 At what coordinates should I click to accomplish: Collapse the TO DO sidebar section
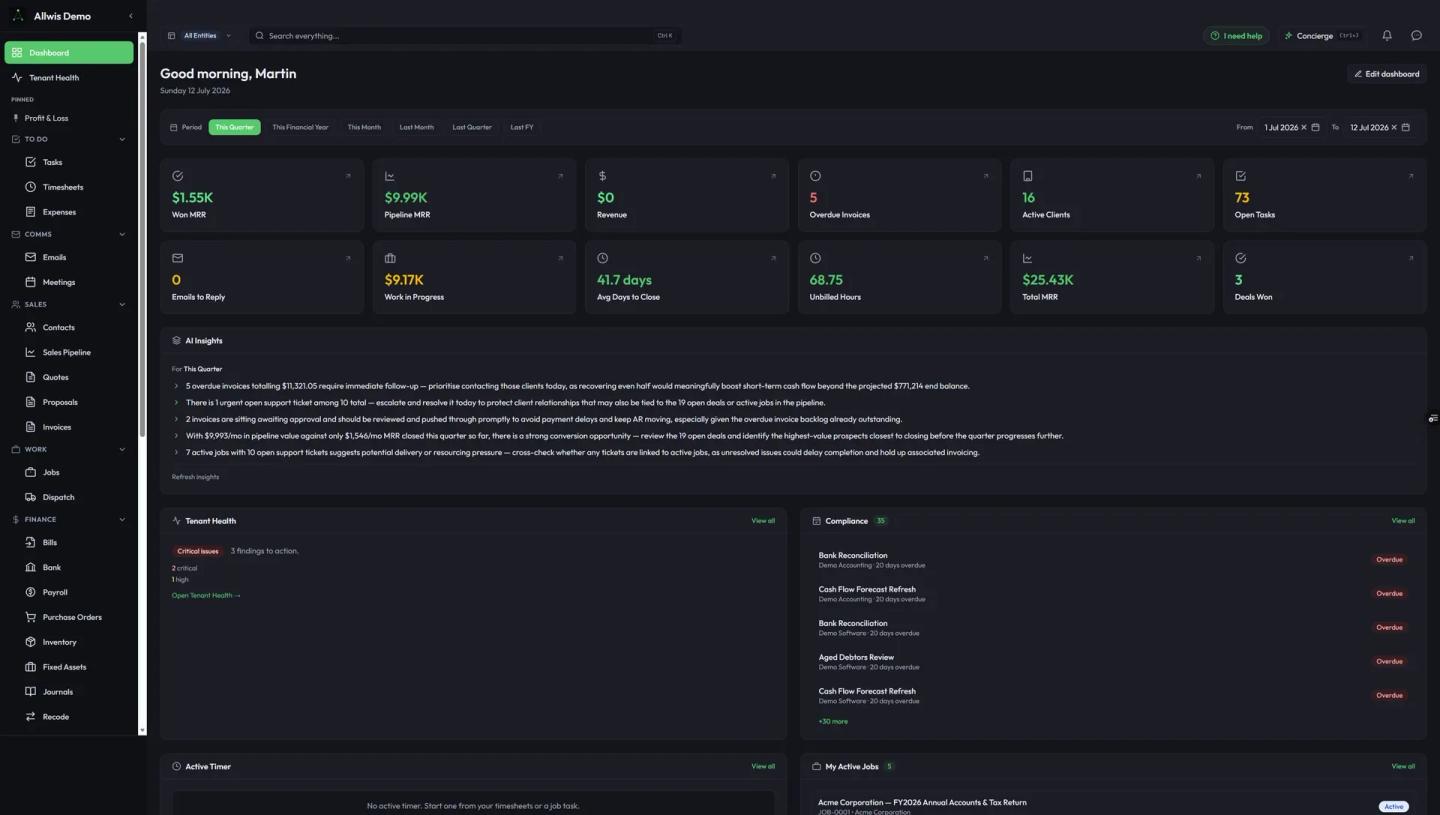(x=122, y=139)
